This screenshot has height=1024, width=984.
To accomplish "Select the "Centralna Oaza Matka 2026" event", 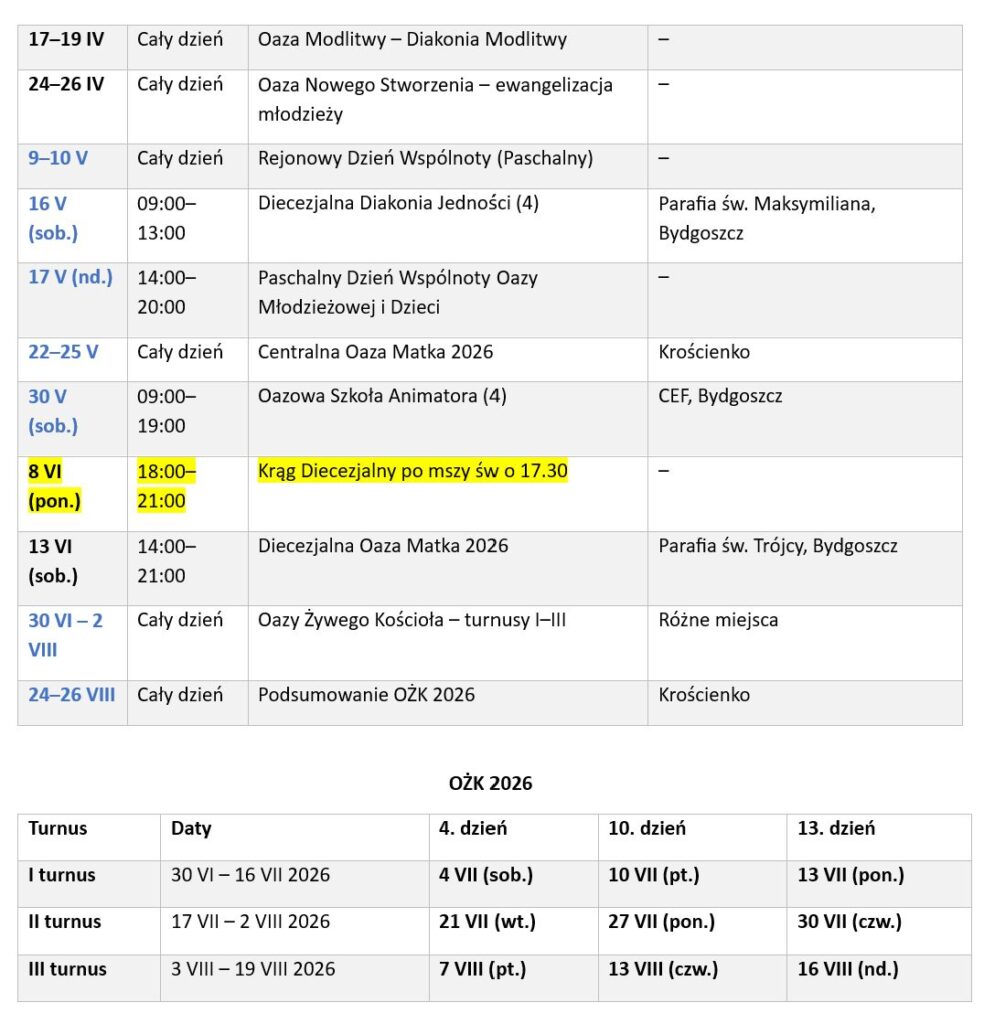I will point(375,352).
